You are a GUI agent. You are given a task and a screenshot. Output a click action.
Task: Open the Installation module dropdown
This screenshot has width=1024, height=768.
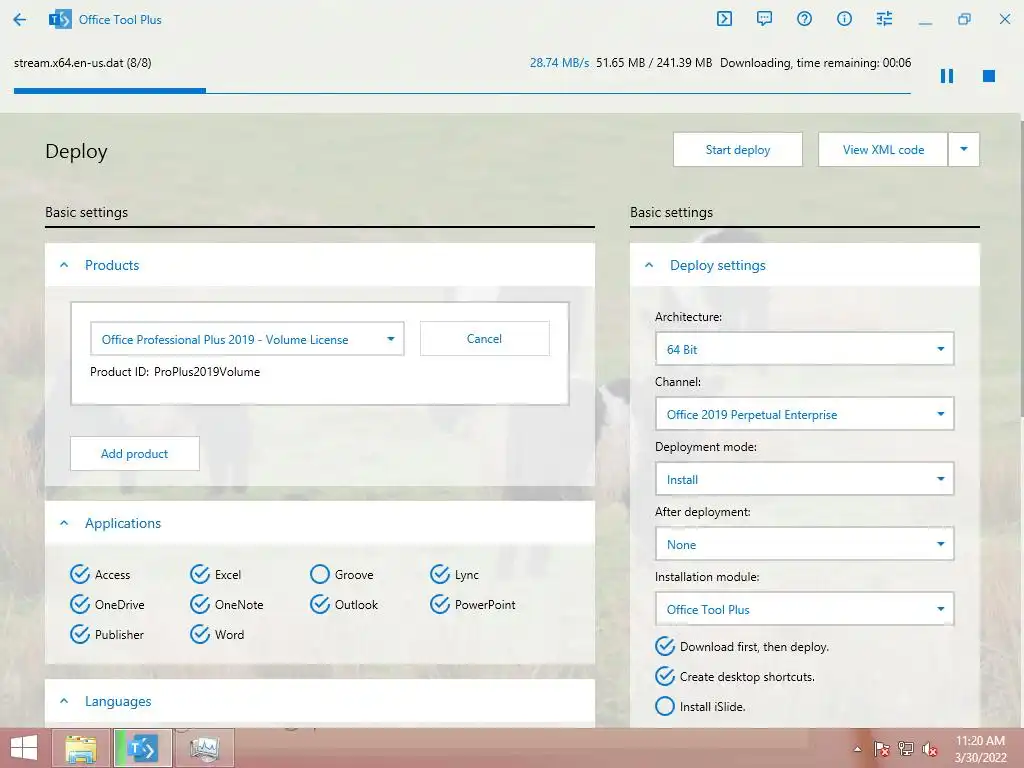tap(805, 609)
